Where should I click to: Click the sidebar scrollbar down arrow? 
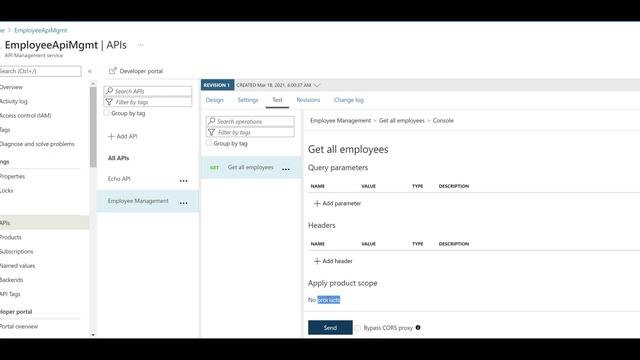pos(93,335)
